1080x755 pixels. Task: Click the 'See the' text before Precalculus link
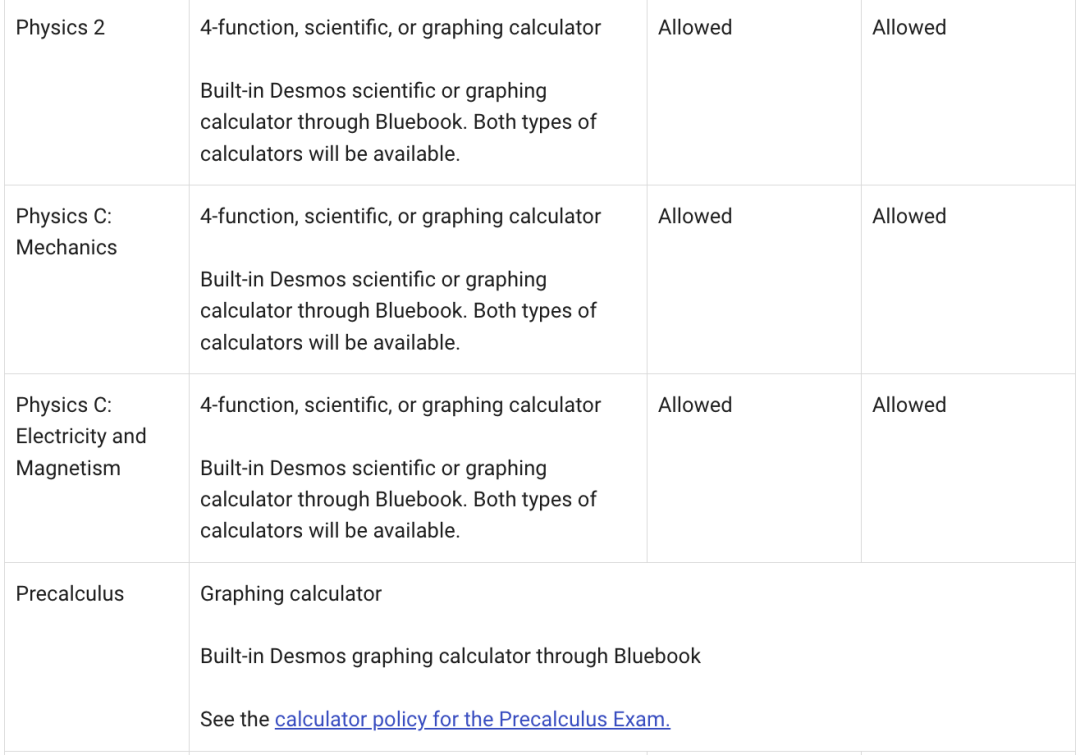[x=235, y=719]
